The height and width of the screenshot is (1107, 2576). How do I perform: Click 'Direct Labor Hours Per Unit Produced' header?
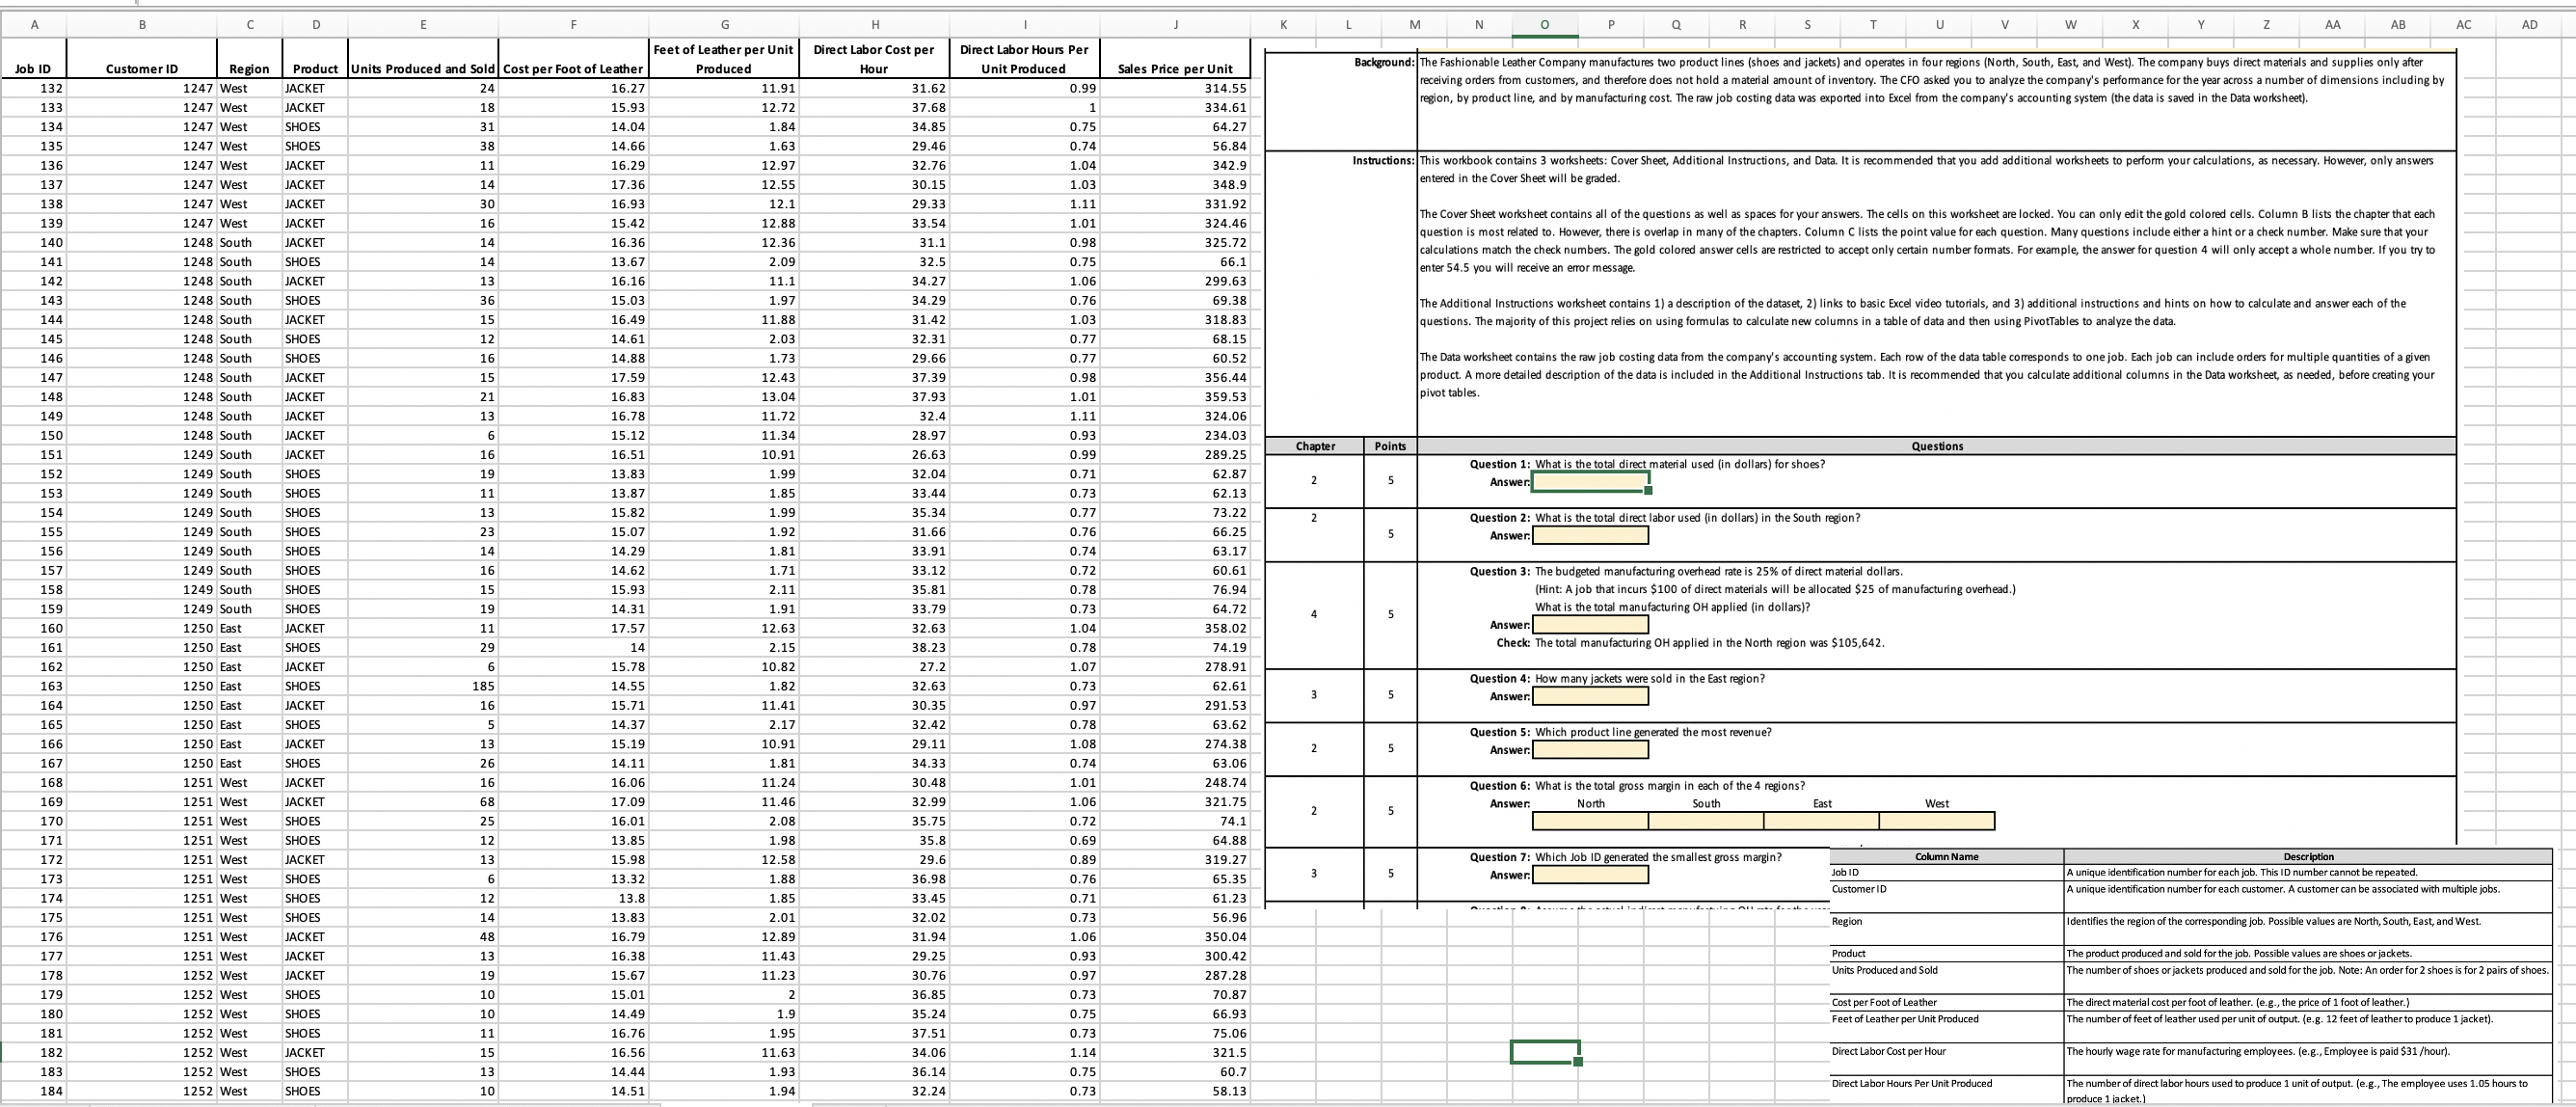(x=1024, y=59)
